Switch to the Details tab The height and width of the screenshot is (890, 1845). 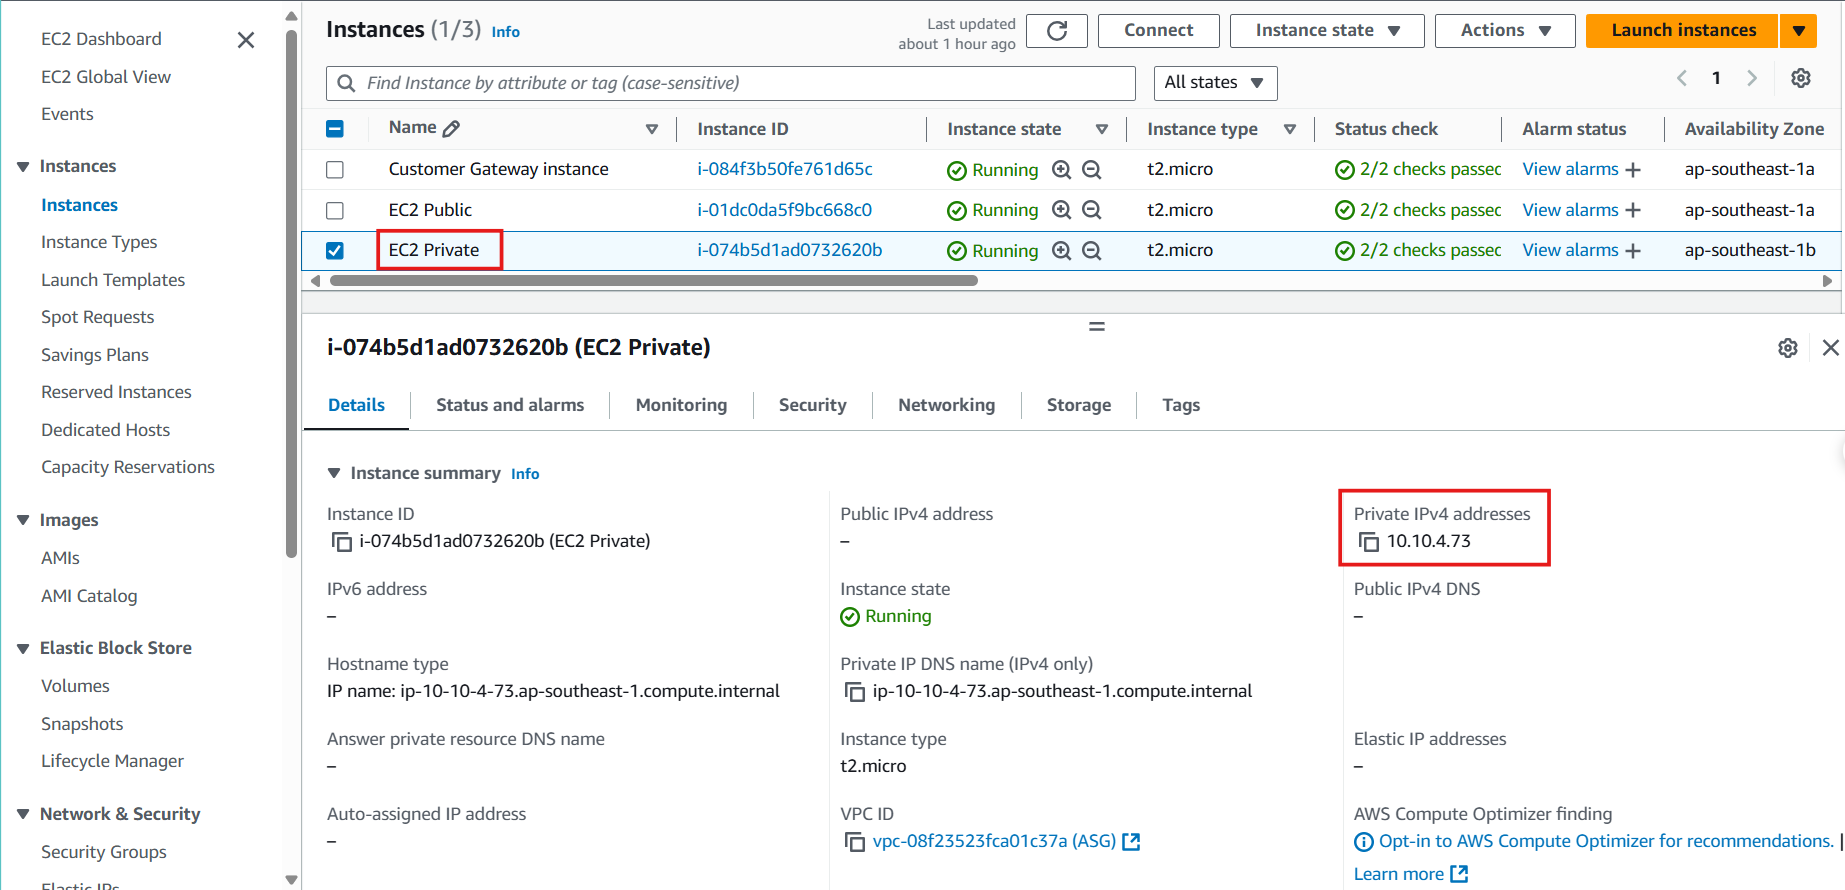coord(356,405)
